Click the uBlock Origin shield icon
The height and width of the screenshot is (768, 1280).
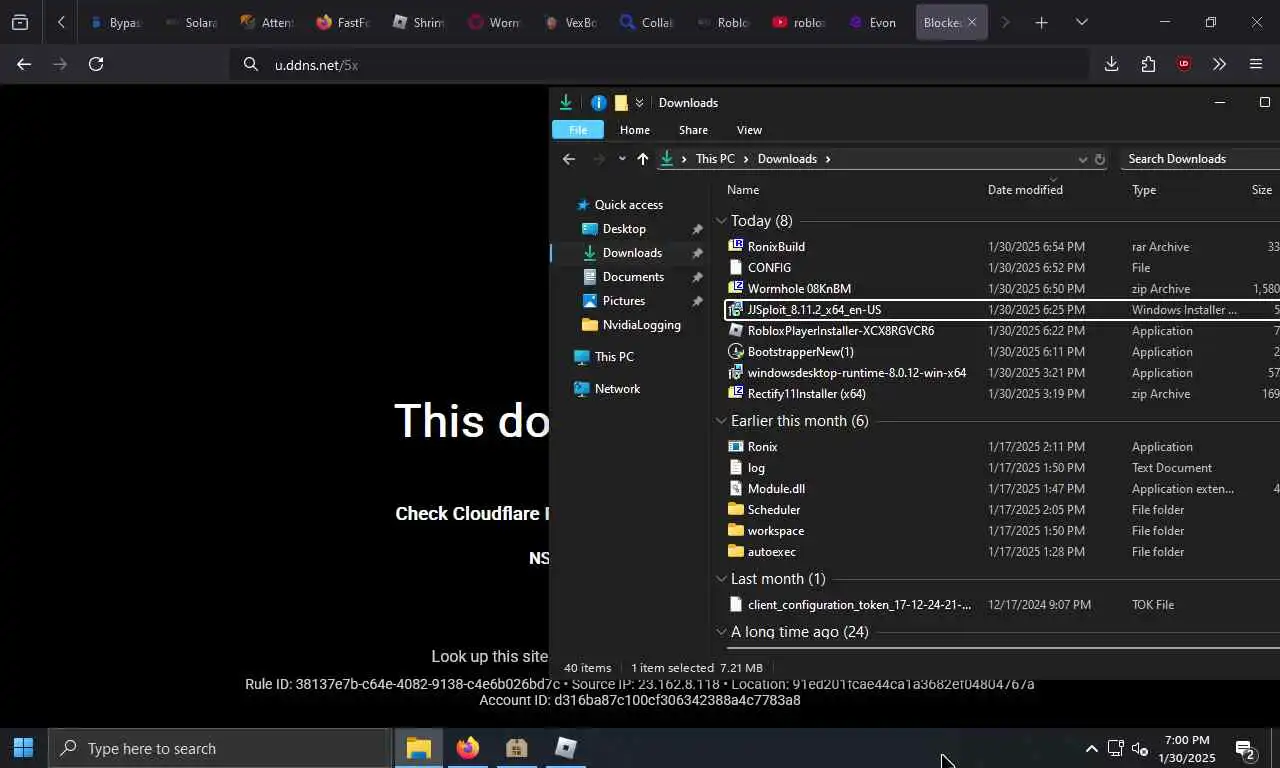click(x=1184, y=64)
